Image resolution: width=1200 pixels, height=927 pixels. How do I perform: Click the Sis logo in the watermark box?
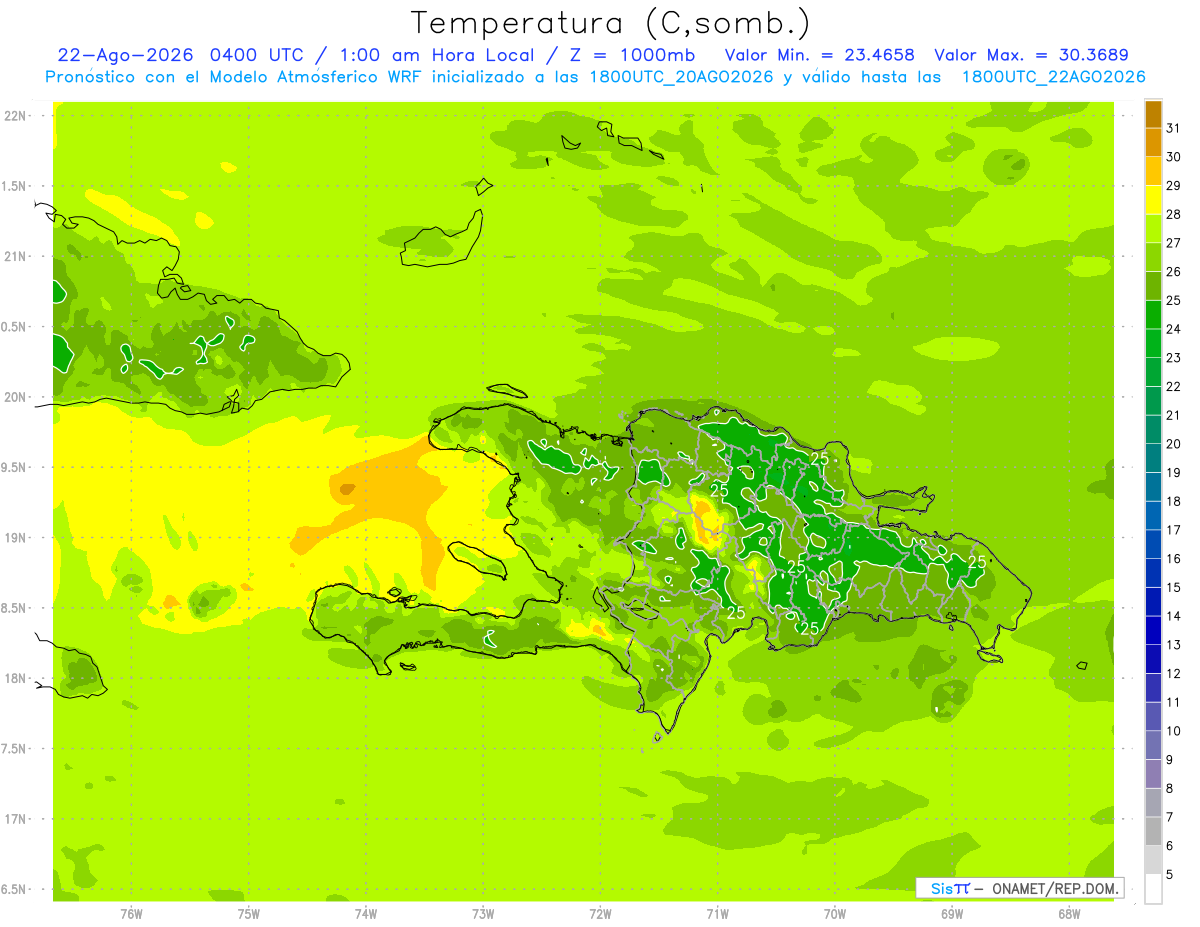pos(950,888)
